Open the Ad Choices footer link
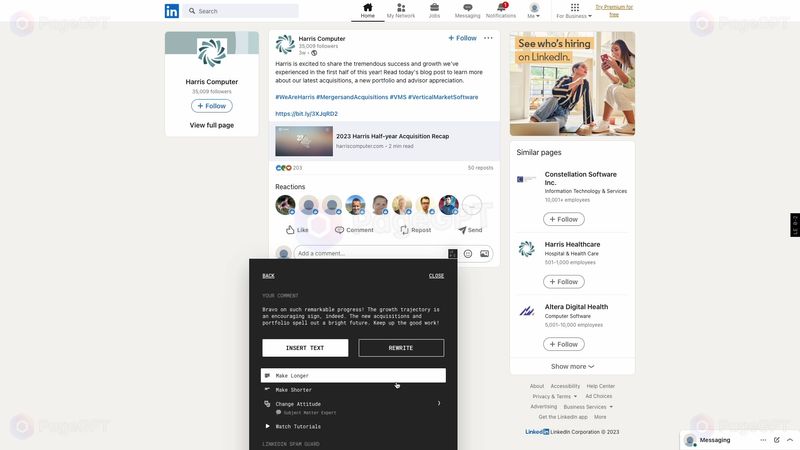Image resolution: width=800 pixels, height=450 pixels. (598, 396)
